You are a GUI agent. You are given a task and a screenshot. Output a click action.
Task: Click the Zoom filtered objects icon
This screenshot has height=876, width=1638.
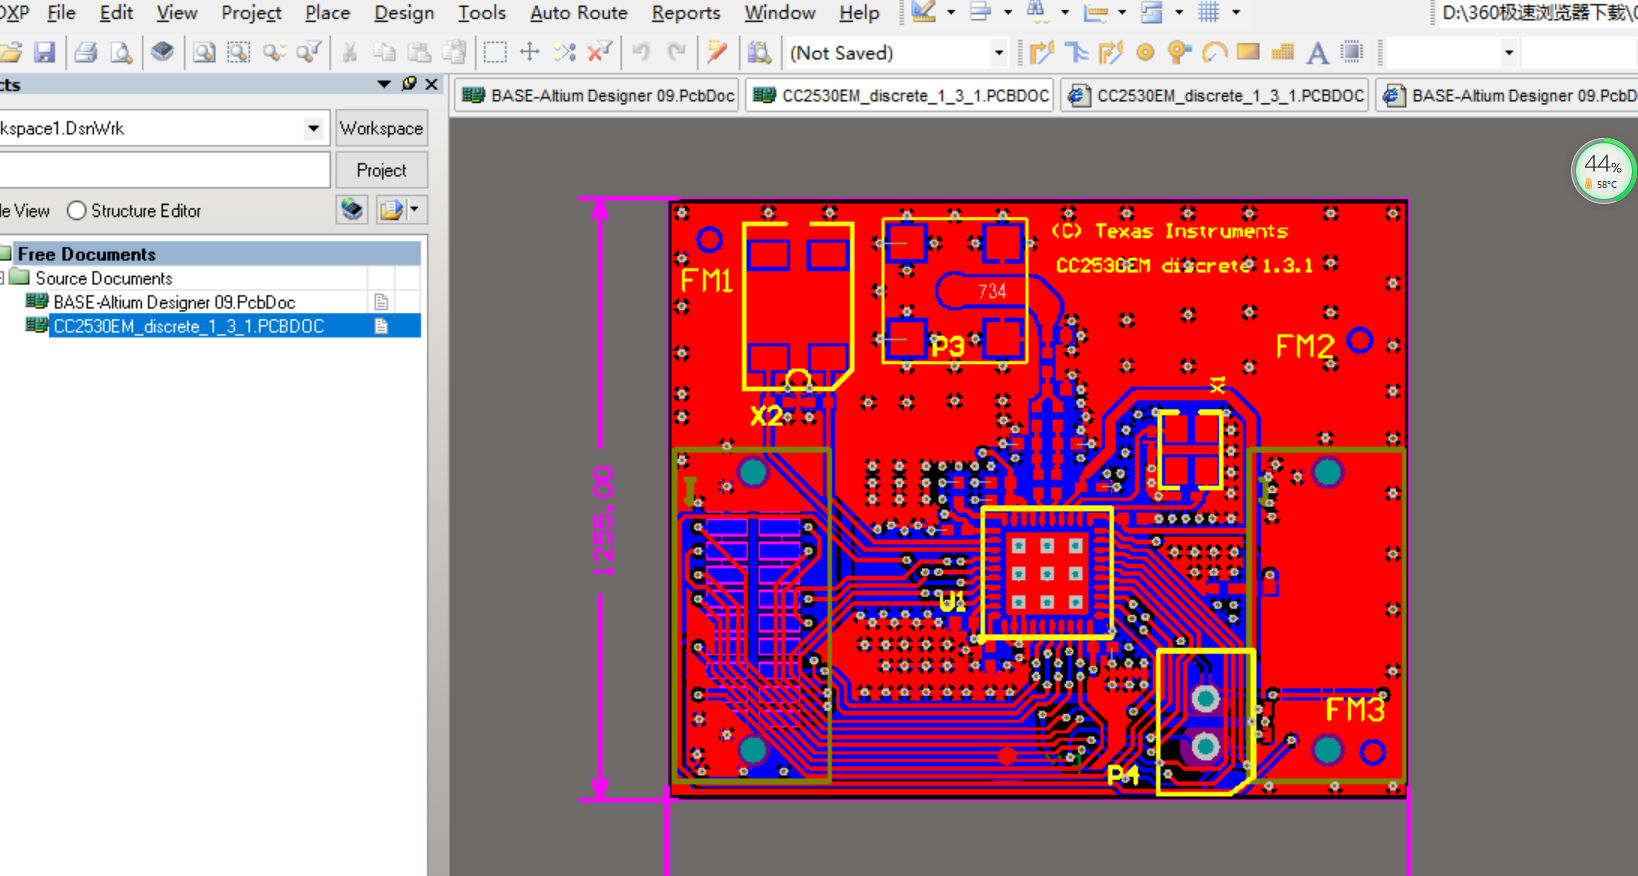click(309, 52)
